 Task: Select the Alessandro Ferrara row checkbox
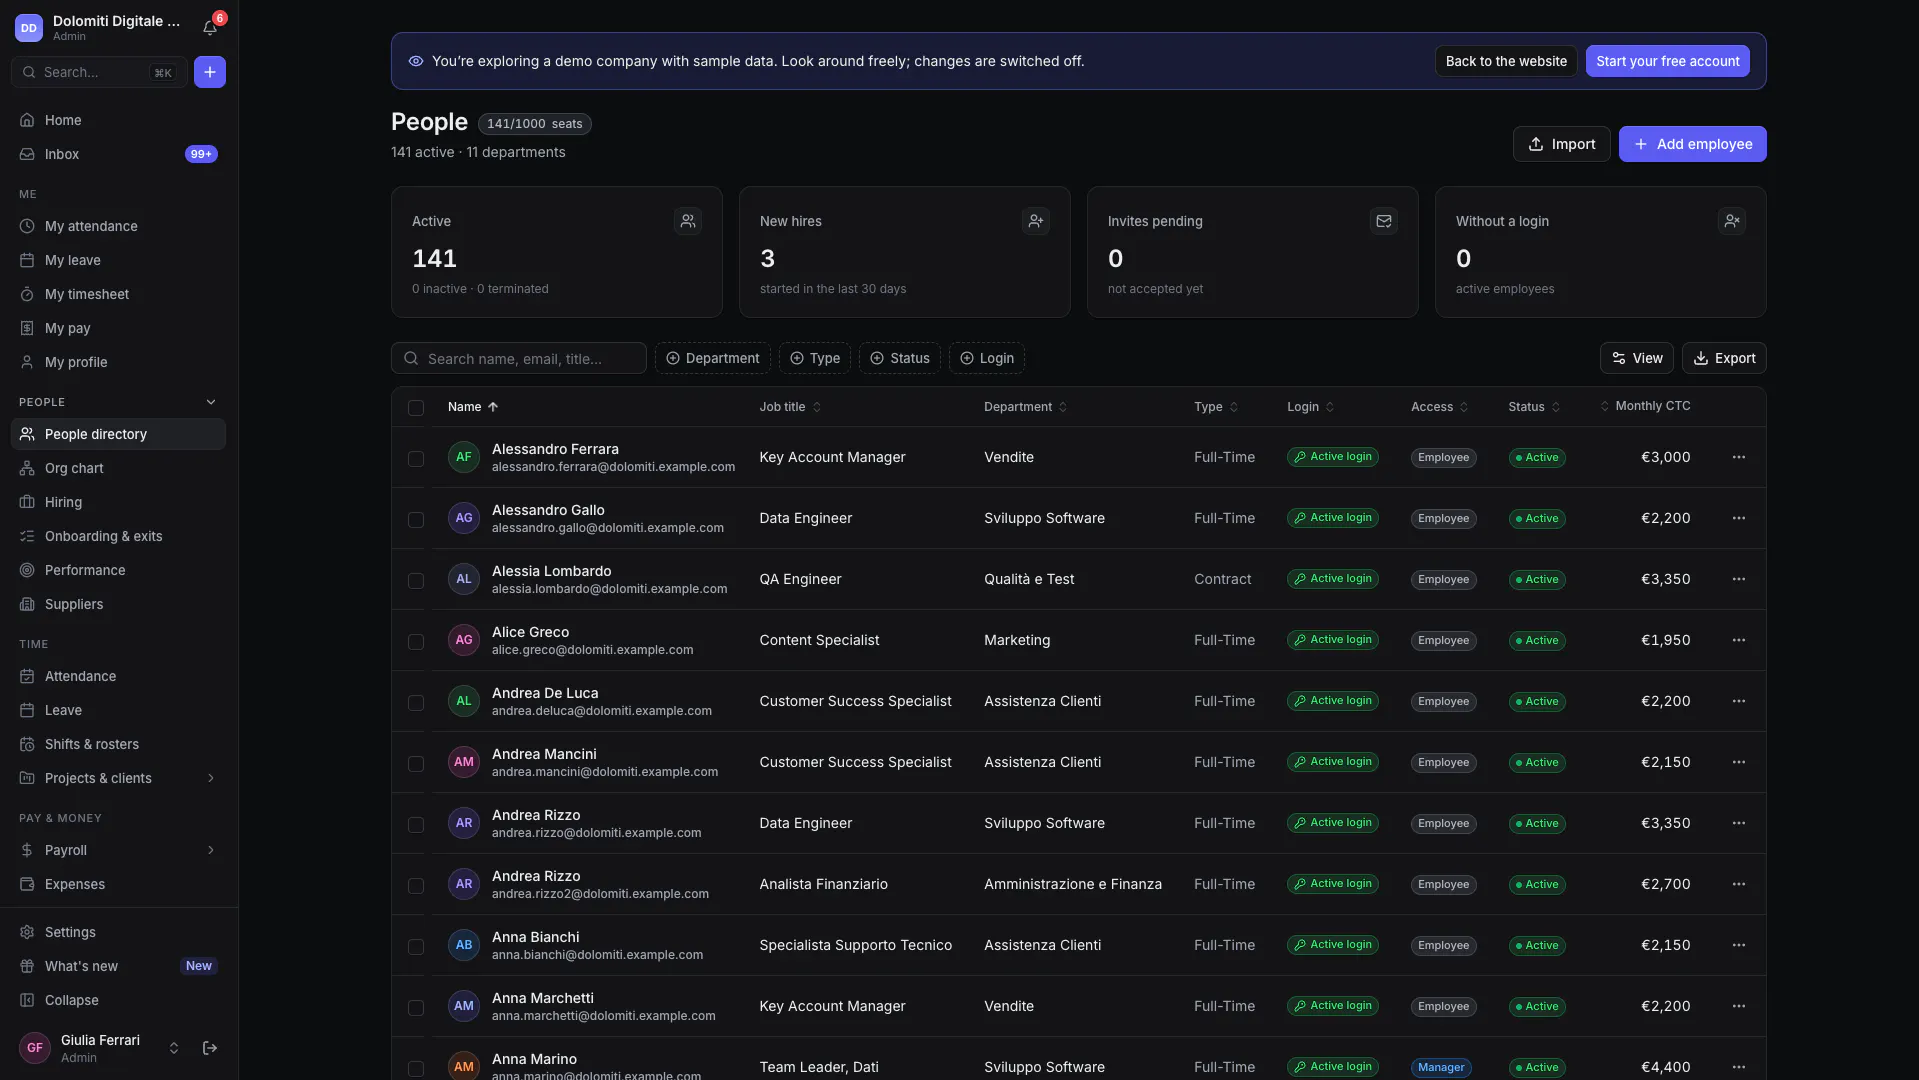[x=416, y=459]
